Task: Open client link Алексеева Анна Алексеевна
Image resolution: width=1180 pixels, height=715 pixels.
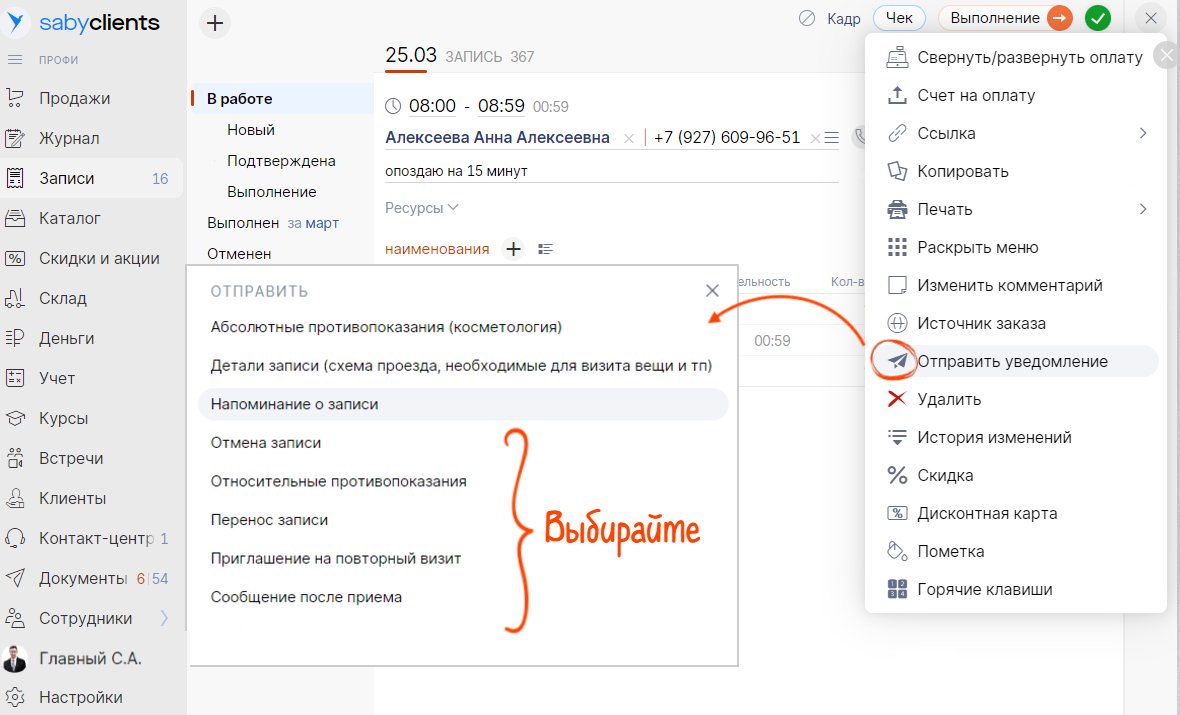Action: click(497, 137)
